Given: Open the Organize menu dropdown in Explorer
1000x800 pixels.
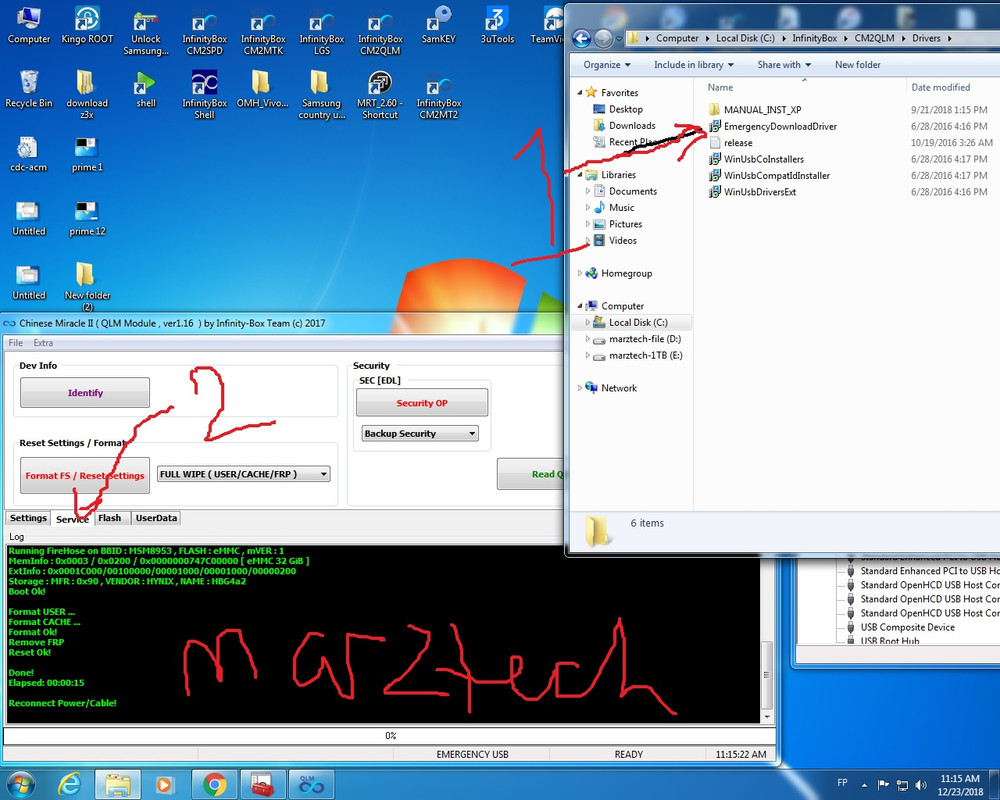Looking at the screenshot, I should coord(607,64).
